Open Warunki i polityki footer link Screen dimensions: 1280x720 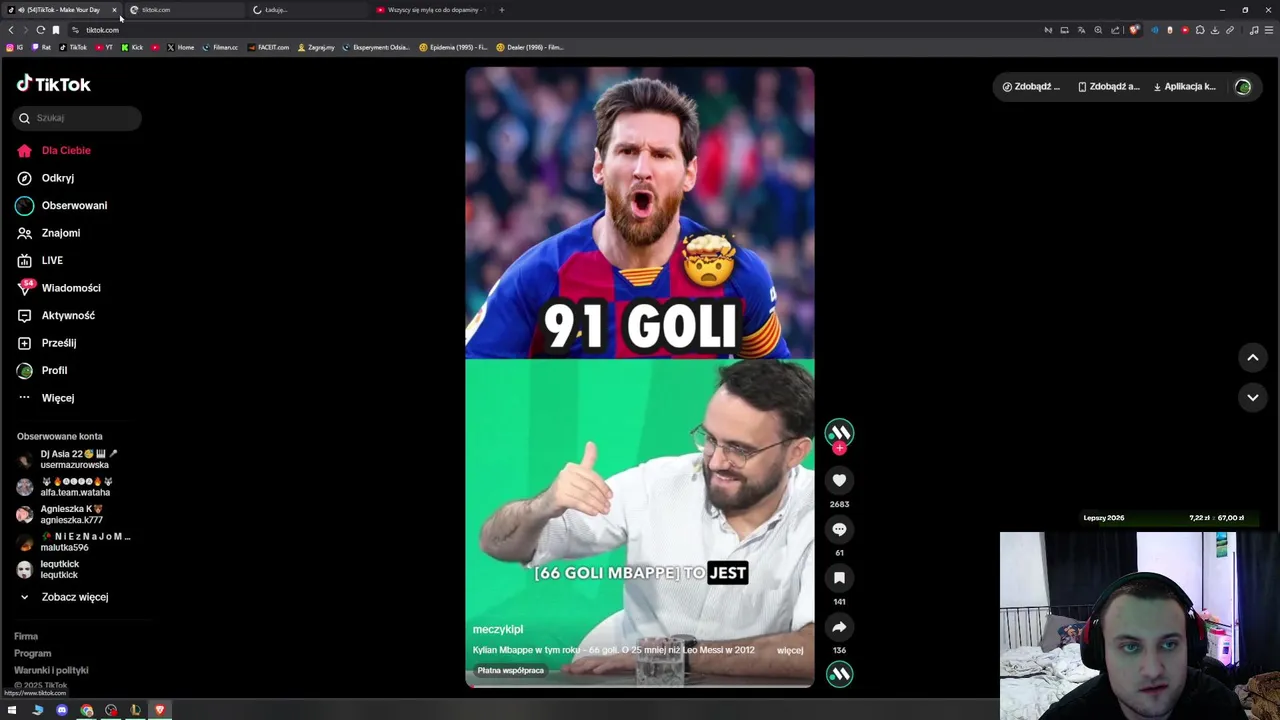[51, 670]
